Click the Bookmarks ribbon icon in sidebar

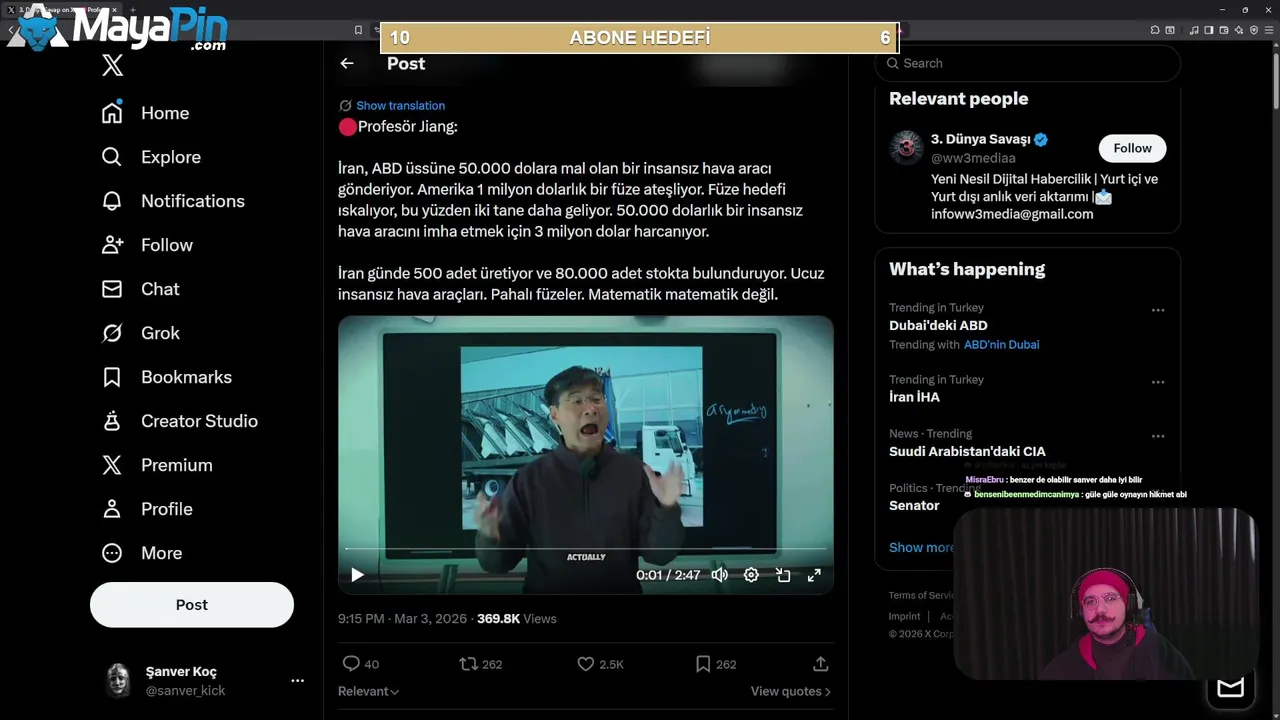click(x=112, y=377)
